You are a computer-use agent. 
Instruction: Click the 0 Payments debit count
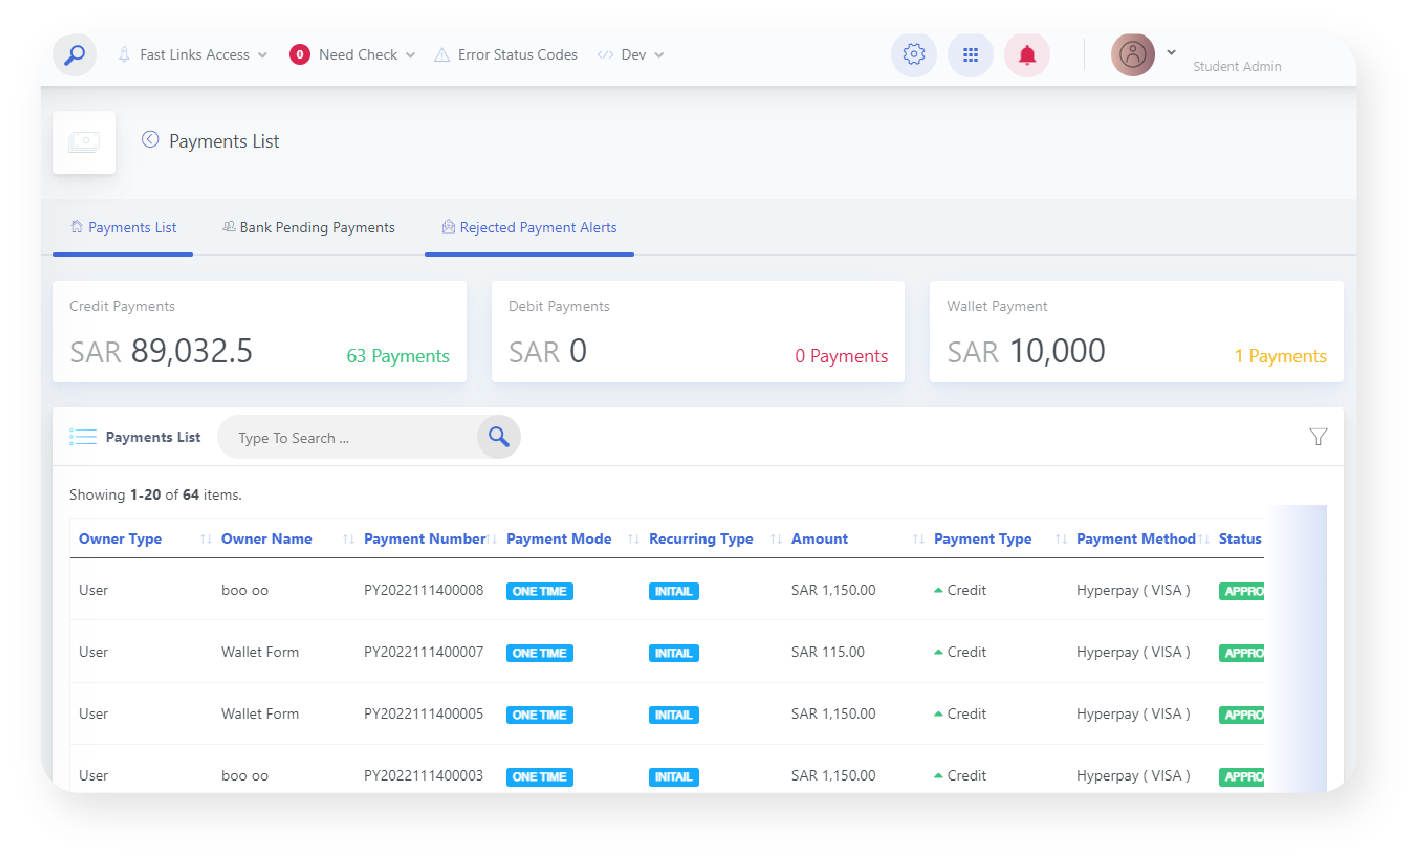842,356
